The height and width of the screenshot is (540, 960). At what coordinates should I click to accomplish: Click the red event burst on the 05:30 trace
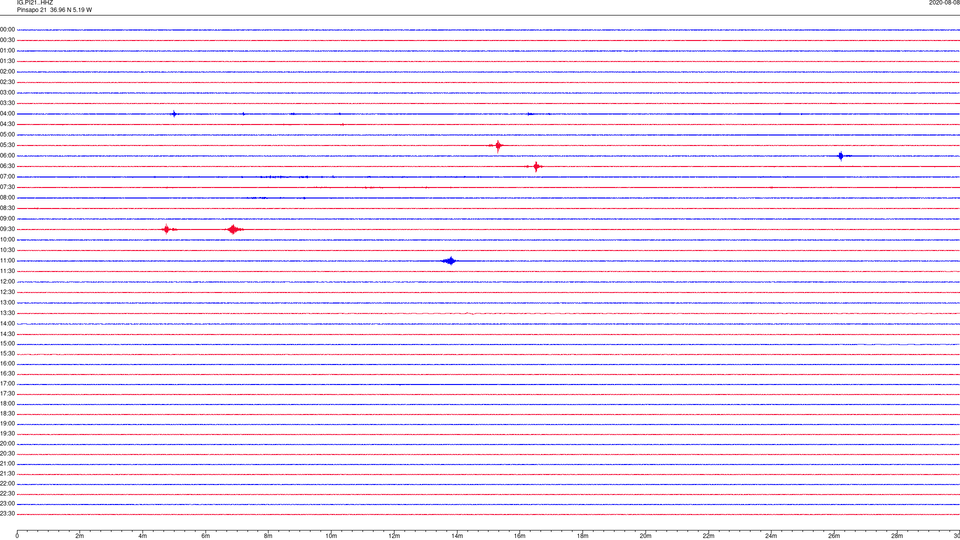[x=498, y=146]
